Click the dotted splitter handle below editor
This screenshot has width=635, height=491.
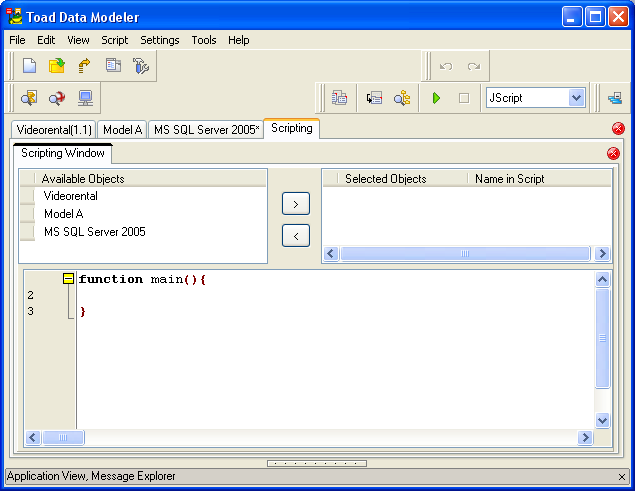[317, 463]
